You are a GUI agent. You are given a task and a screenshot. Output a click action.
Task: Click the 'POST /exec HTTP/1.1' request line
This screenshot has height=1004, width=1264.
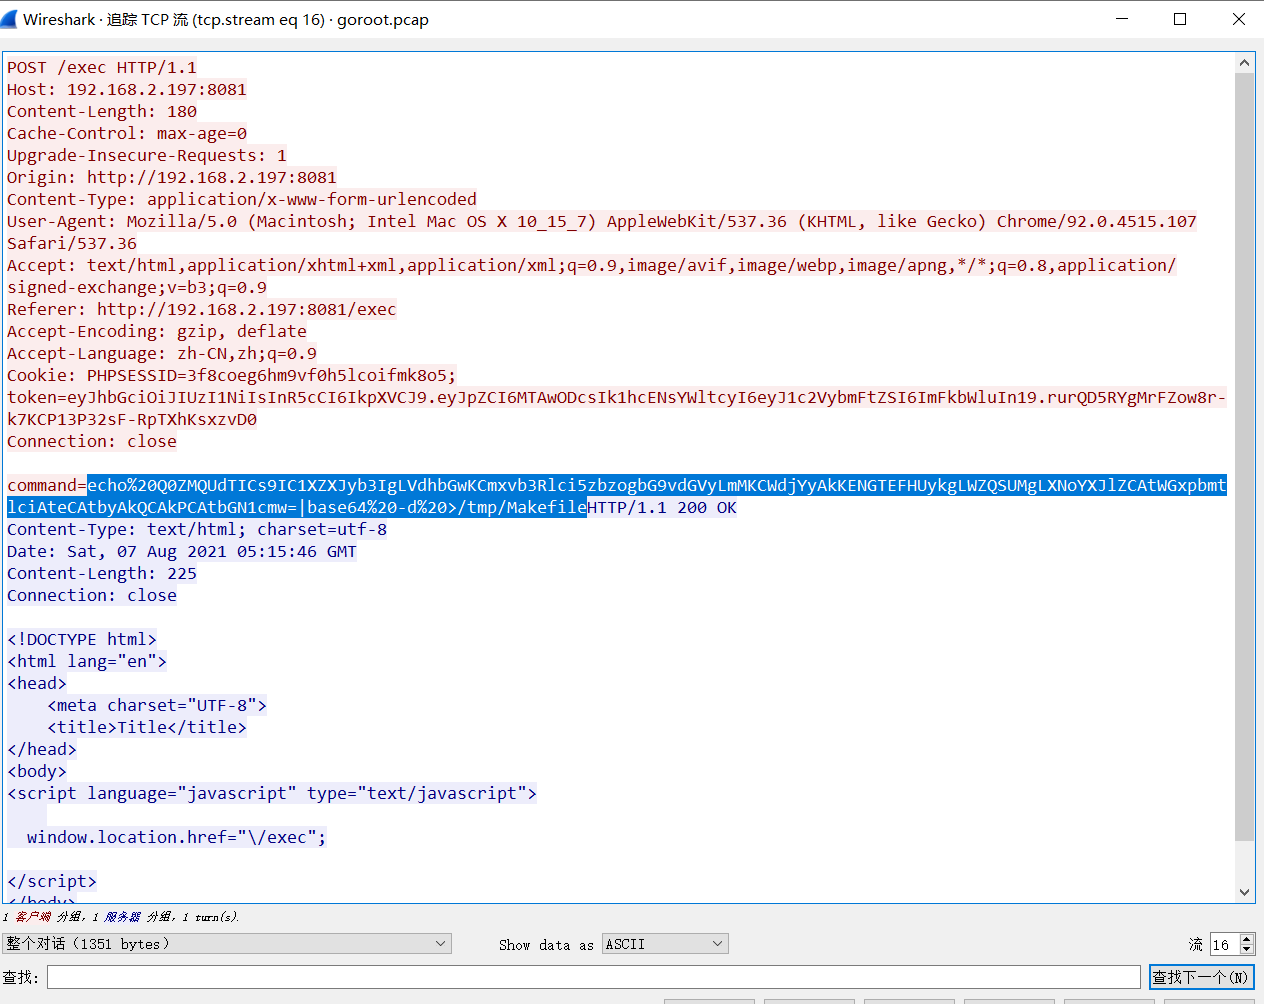102,67
